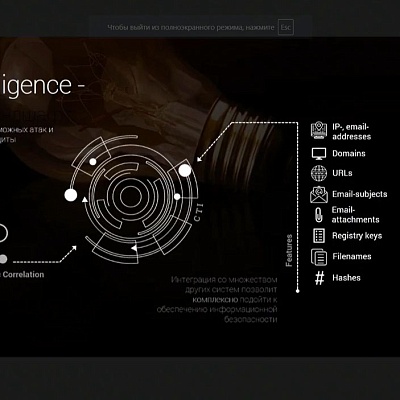Viewport: 400px width, 400px height.
Task: Click the Email-attachments paperclip icon
Action: coord(319,215)
